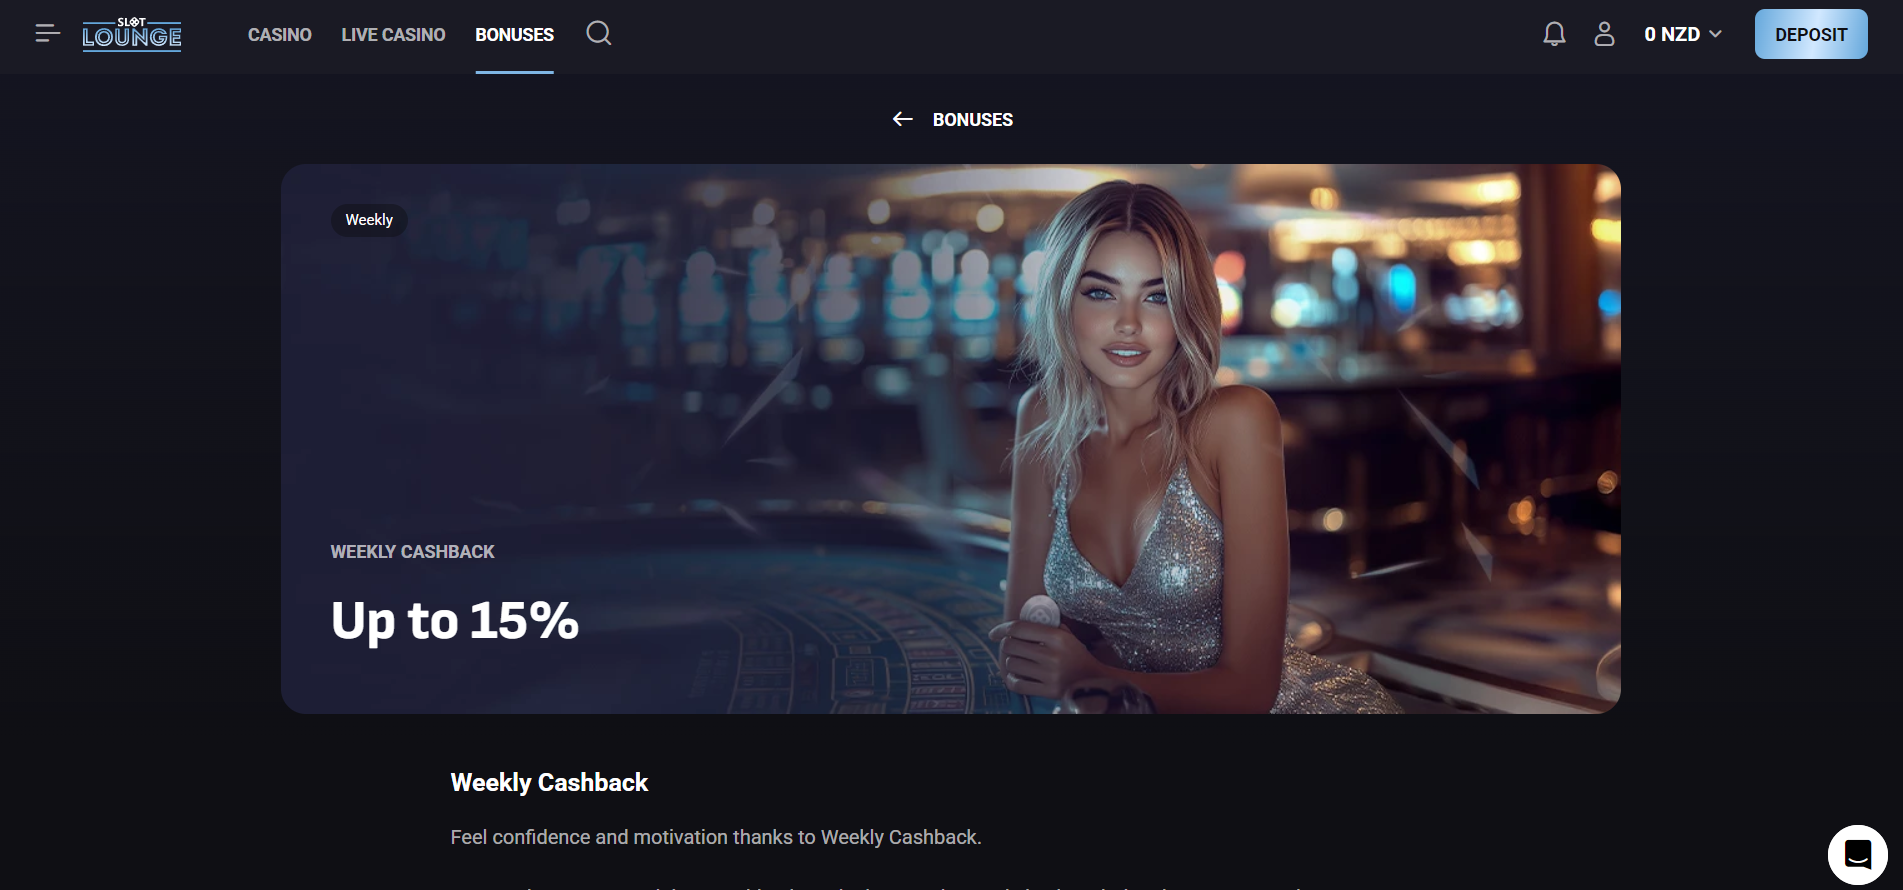Click the WEEKLY CASHBACK banner subtitle

point(412,552)
